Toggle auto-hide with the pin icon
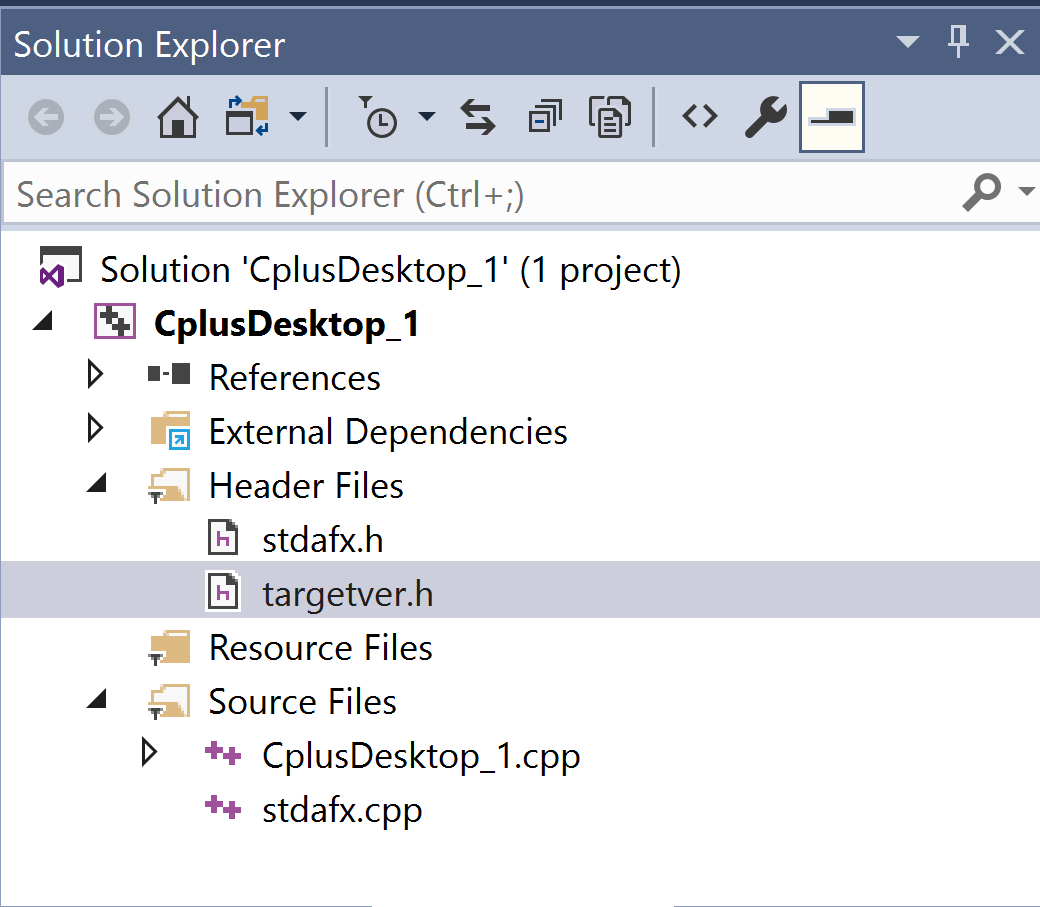 958,42
